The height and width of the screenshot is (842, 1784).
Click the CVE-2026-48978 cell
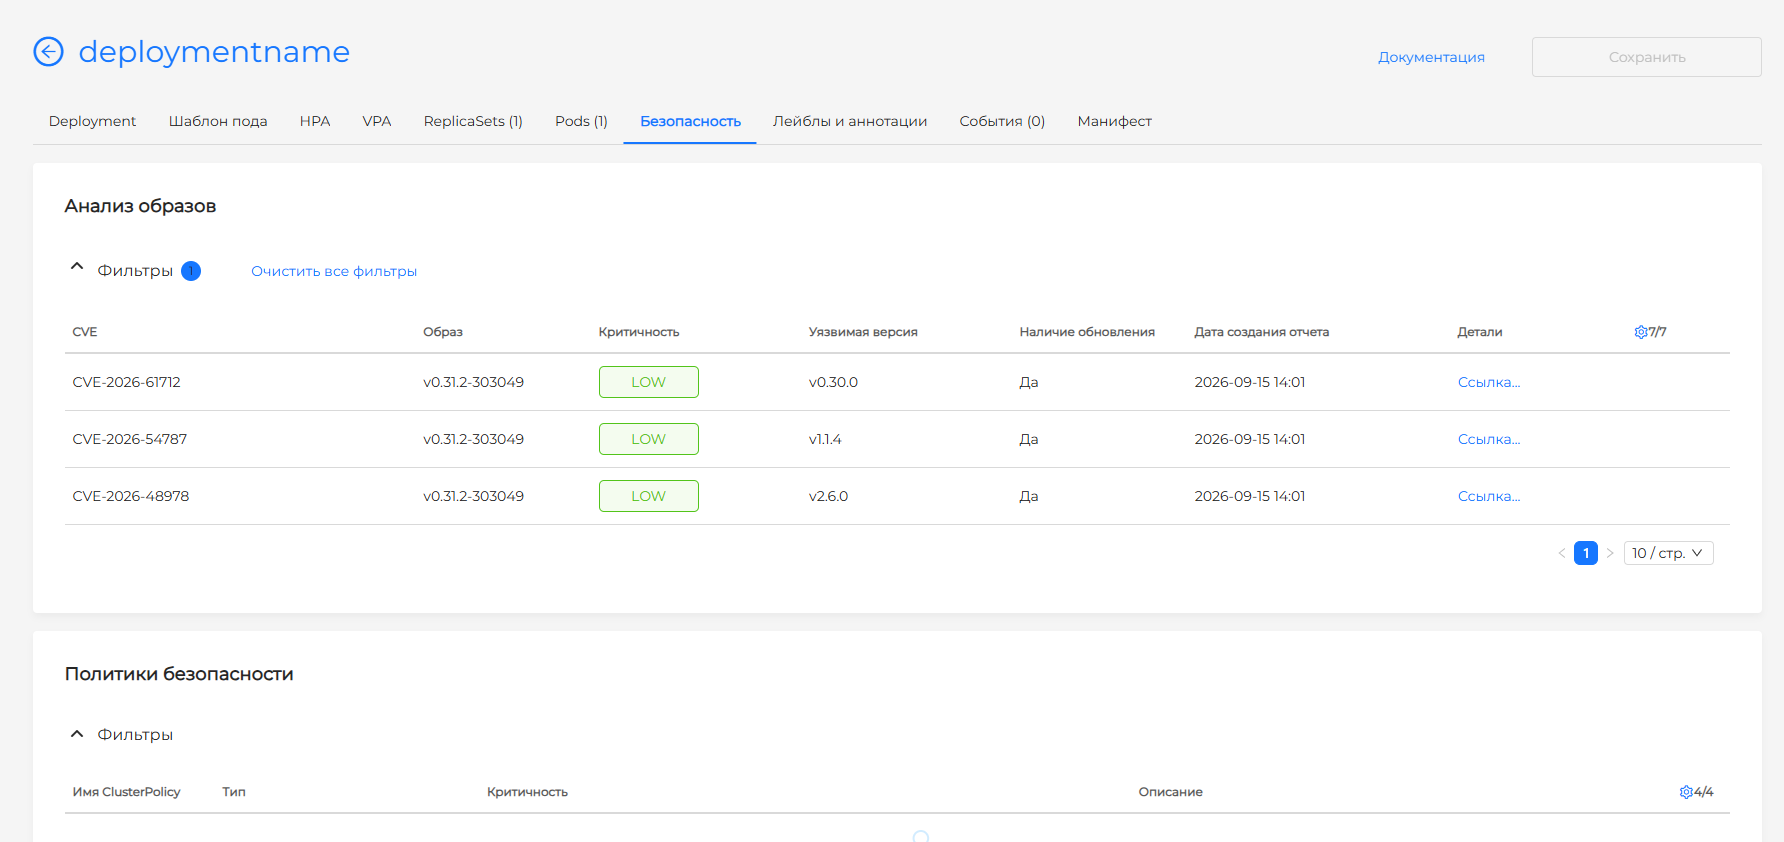point(131,496)
